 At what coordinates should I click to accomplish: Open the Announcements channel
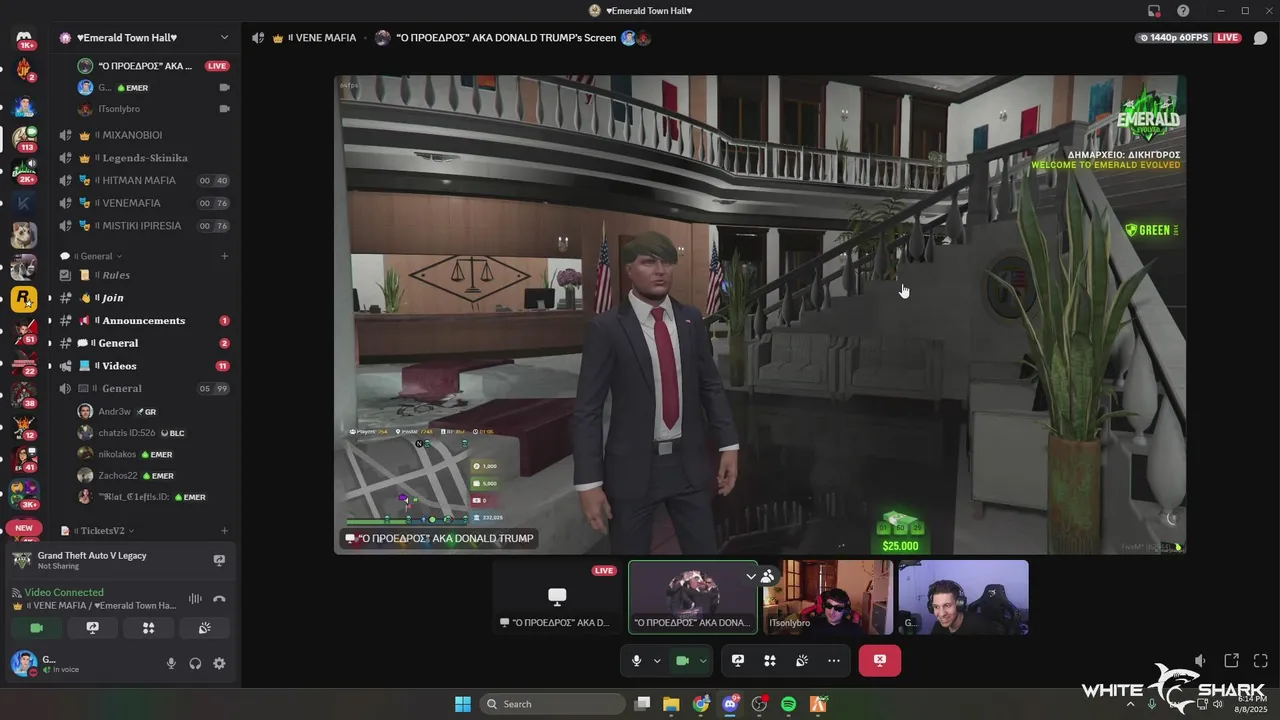pos(144,321)
